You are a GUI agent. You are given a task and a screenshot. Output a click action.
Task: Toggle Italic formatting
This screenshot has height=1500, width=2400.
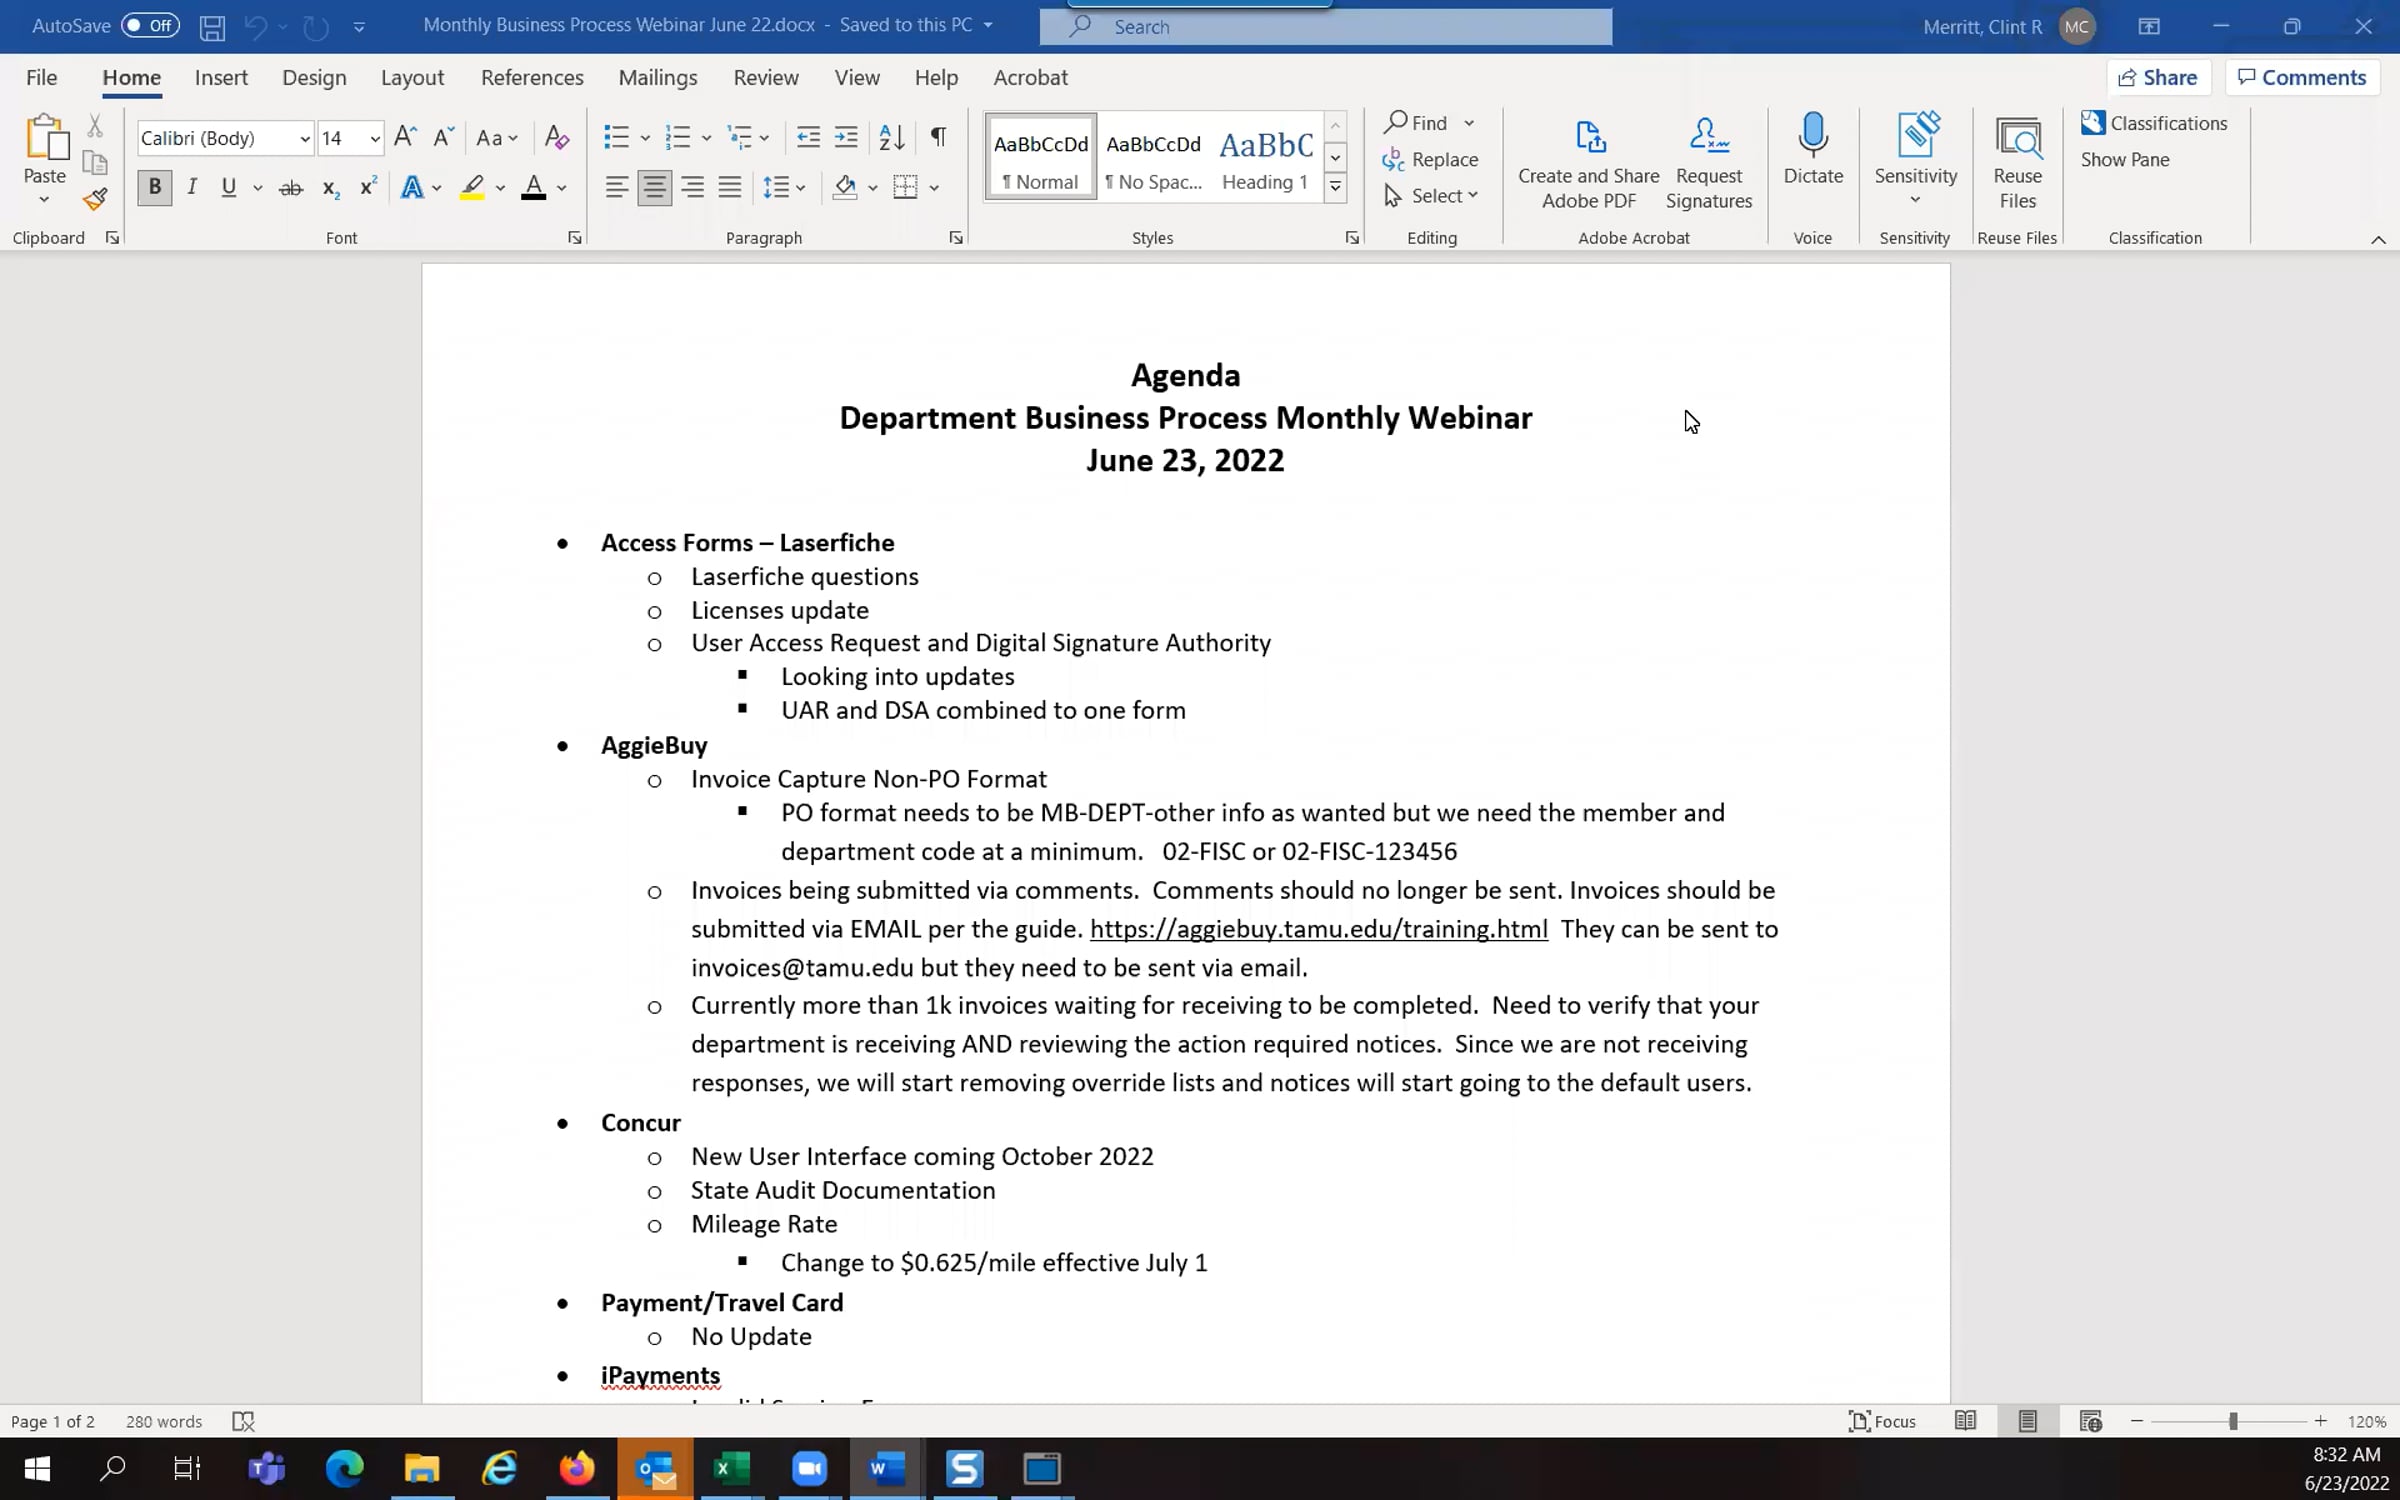(192, 187)
